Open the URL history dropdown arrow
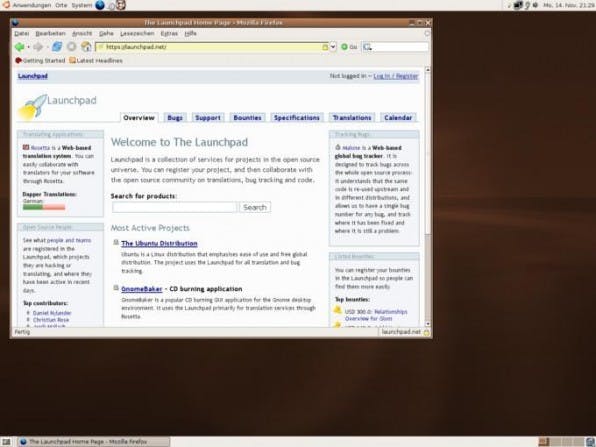 click(x=333, y=47)
